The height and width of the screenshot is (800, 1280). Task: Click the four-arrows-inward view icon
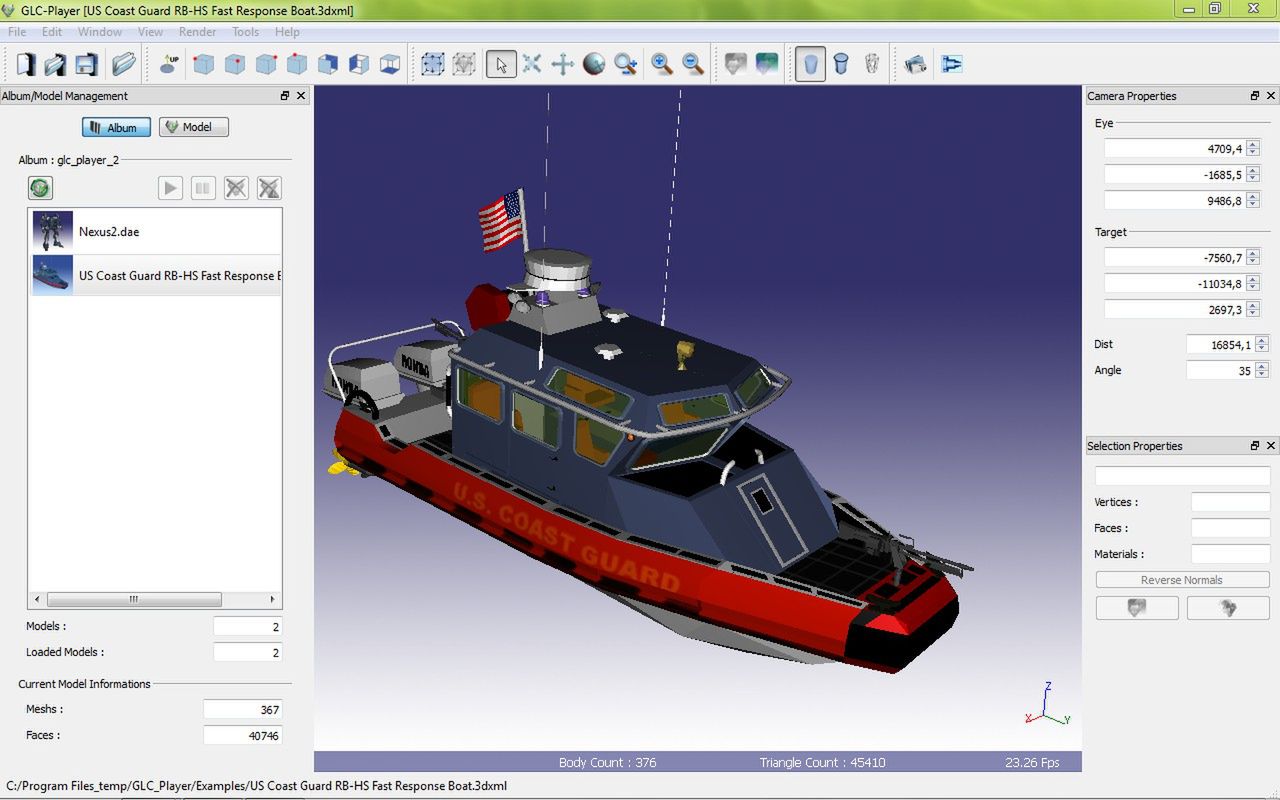coord(532,65)
